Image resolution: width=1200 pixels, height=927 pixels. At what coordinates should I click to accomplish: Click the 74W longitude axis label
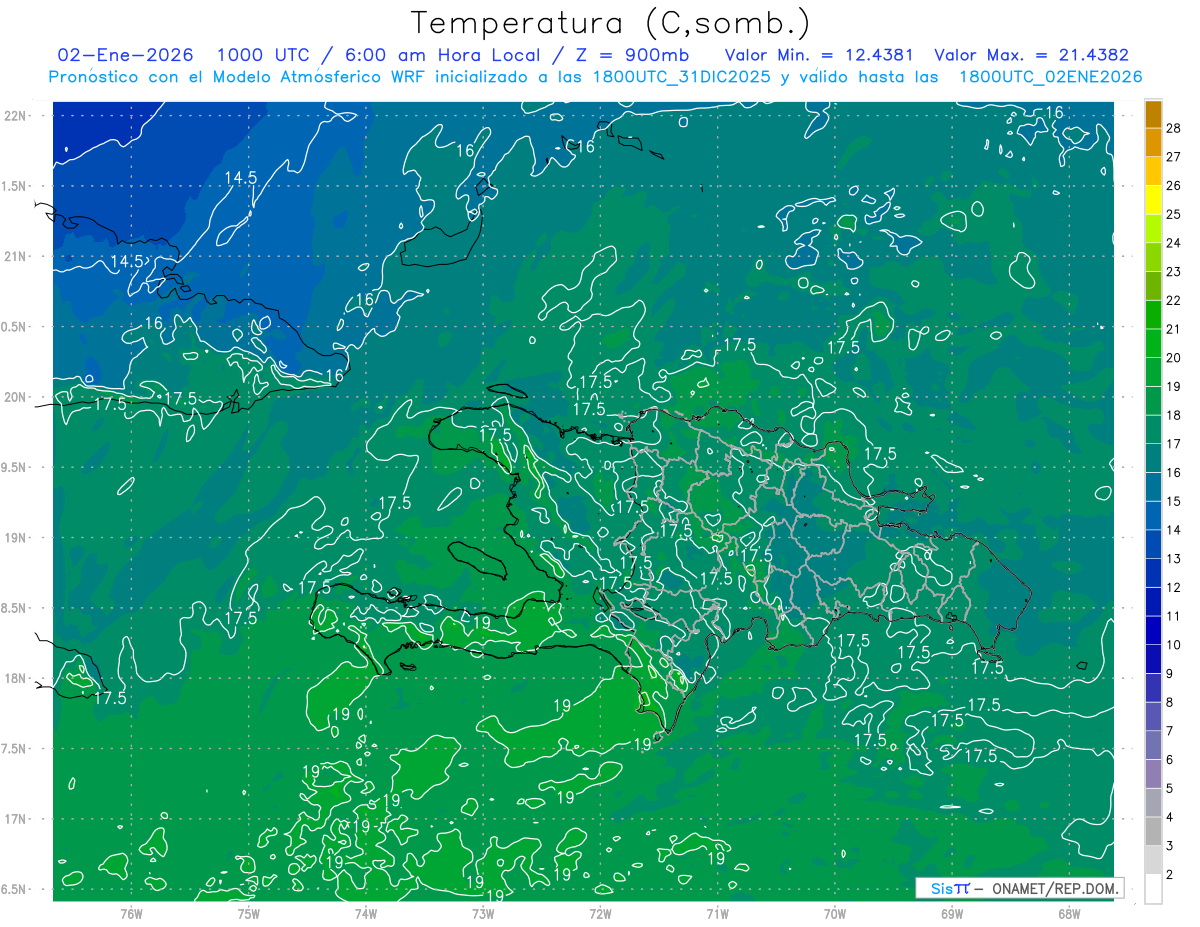pos(365,913)
